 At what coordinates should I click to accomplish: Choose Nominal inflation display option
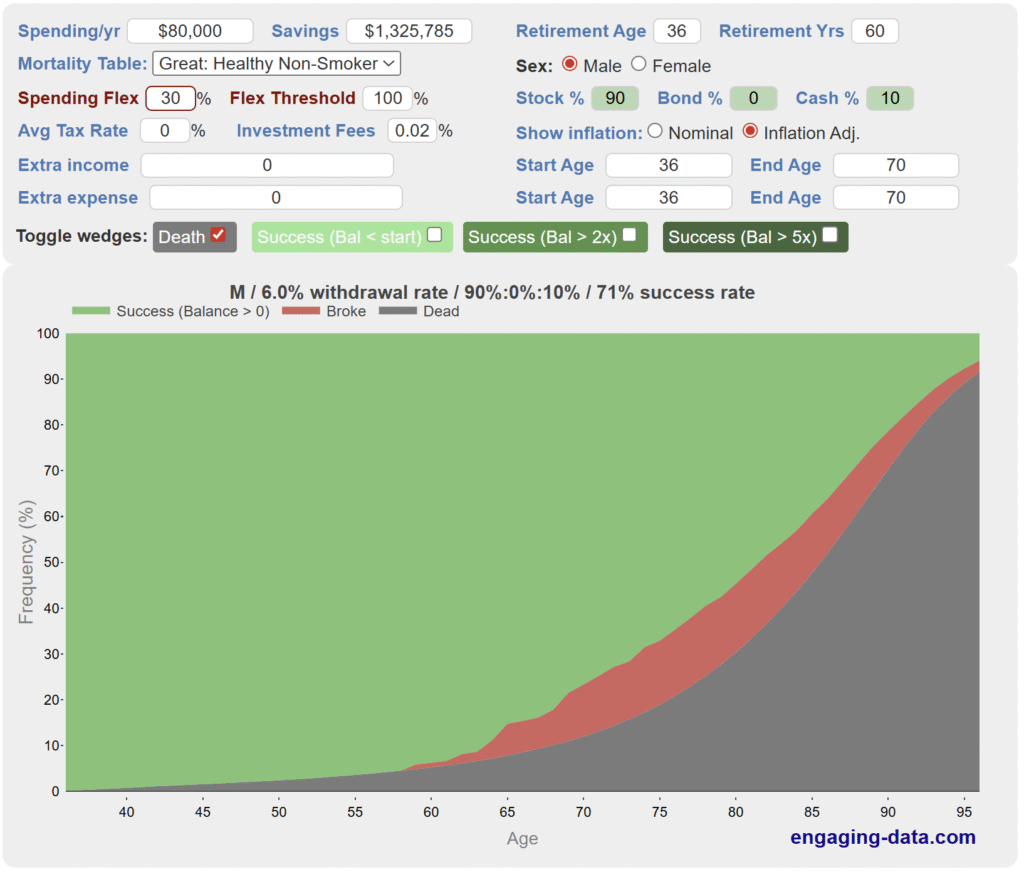655,131
